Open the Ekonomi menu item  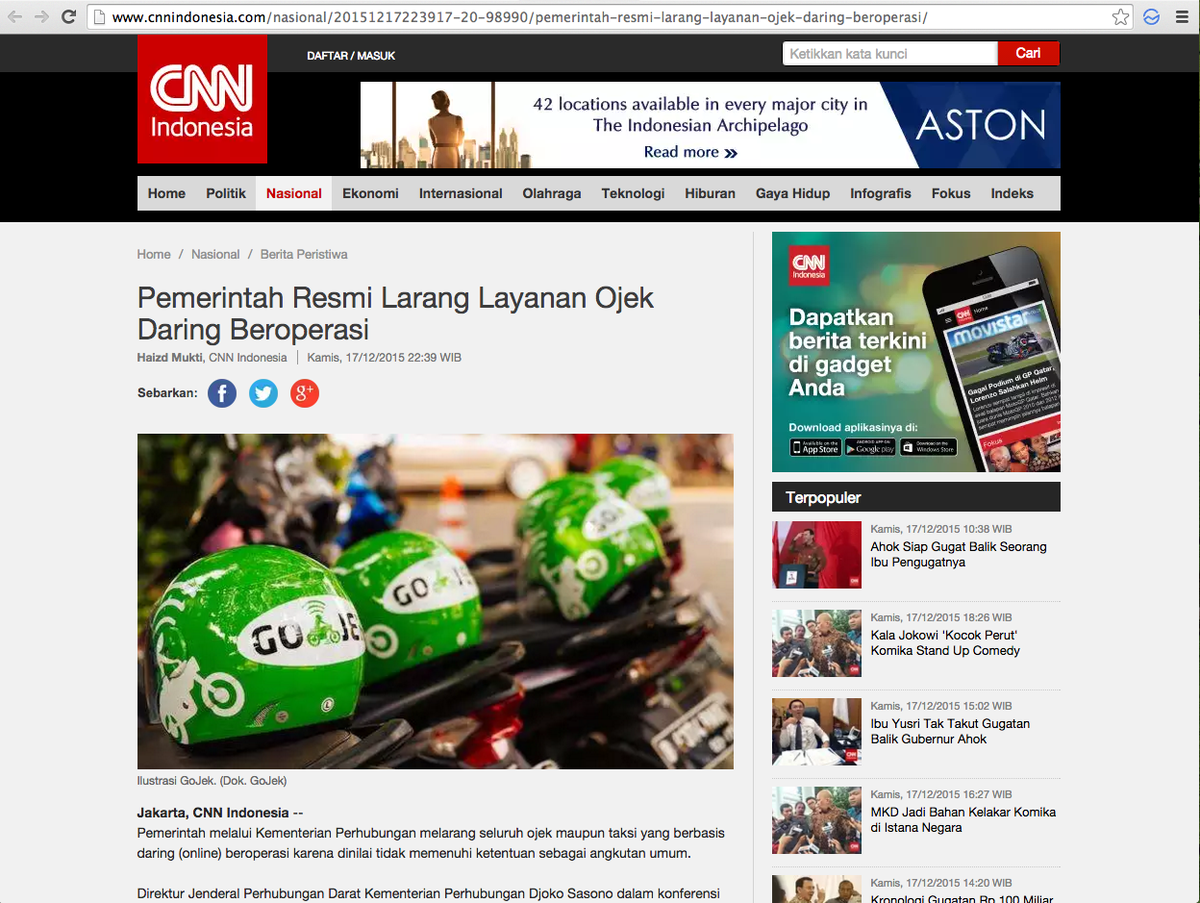[x=370, y=193]
